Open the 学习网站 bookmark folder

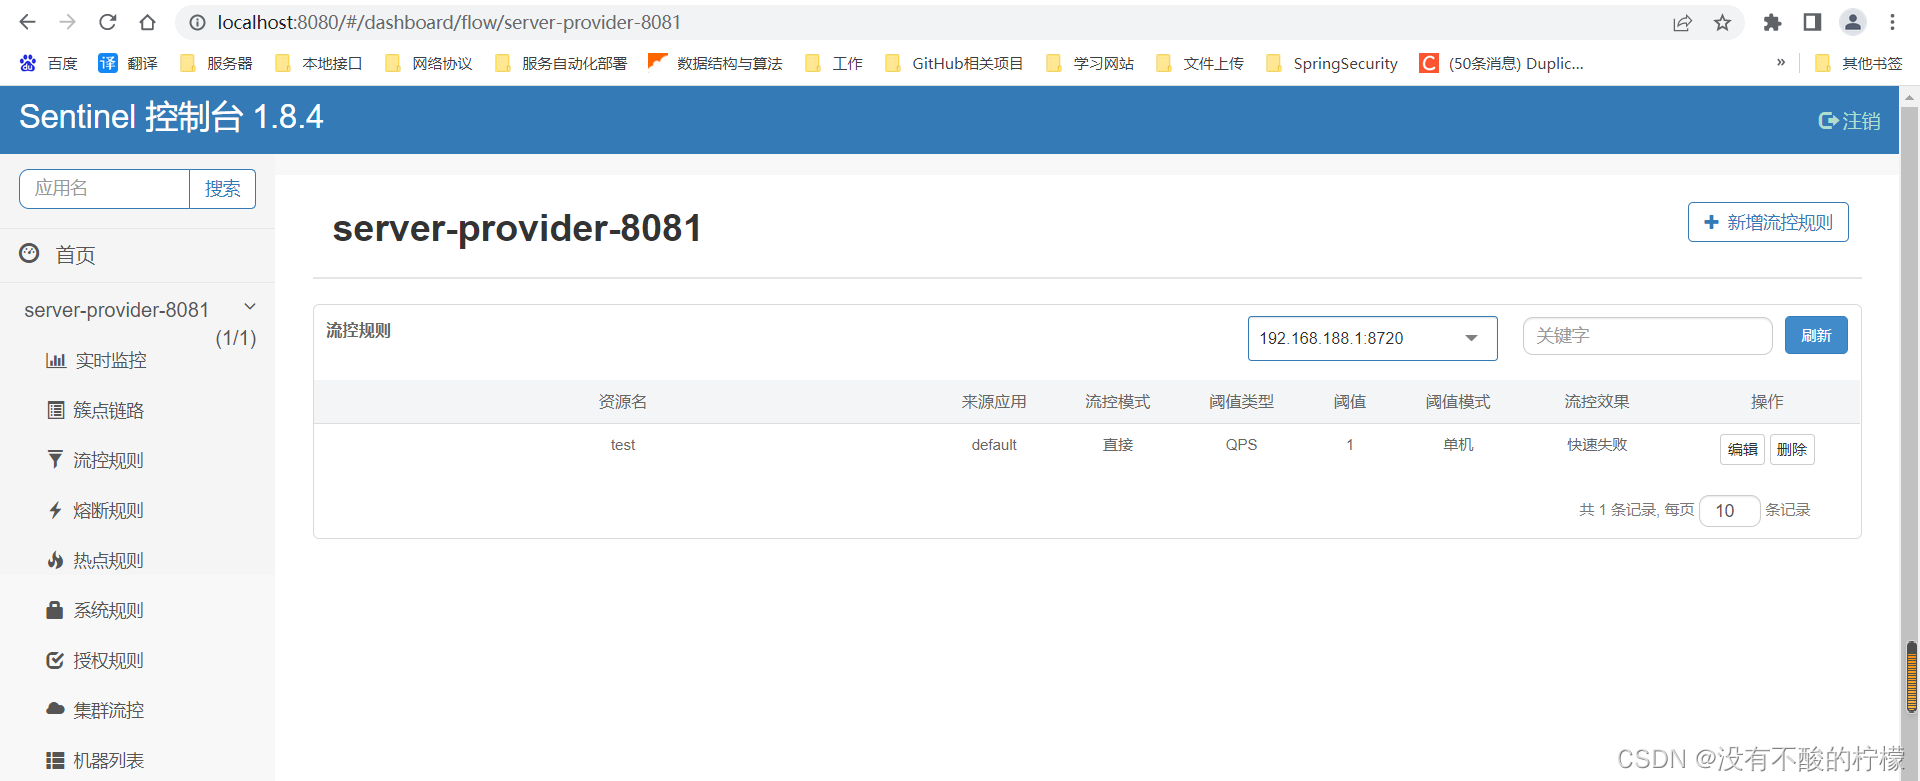pos(1089,63)
